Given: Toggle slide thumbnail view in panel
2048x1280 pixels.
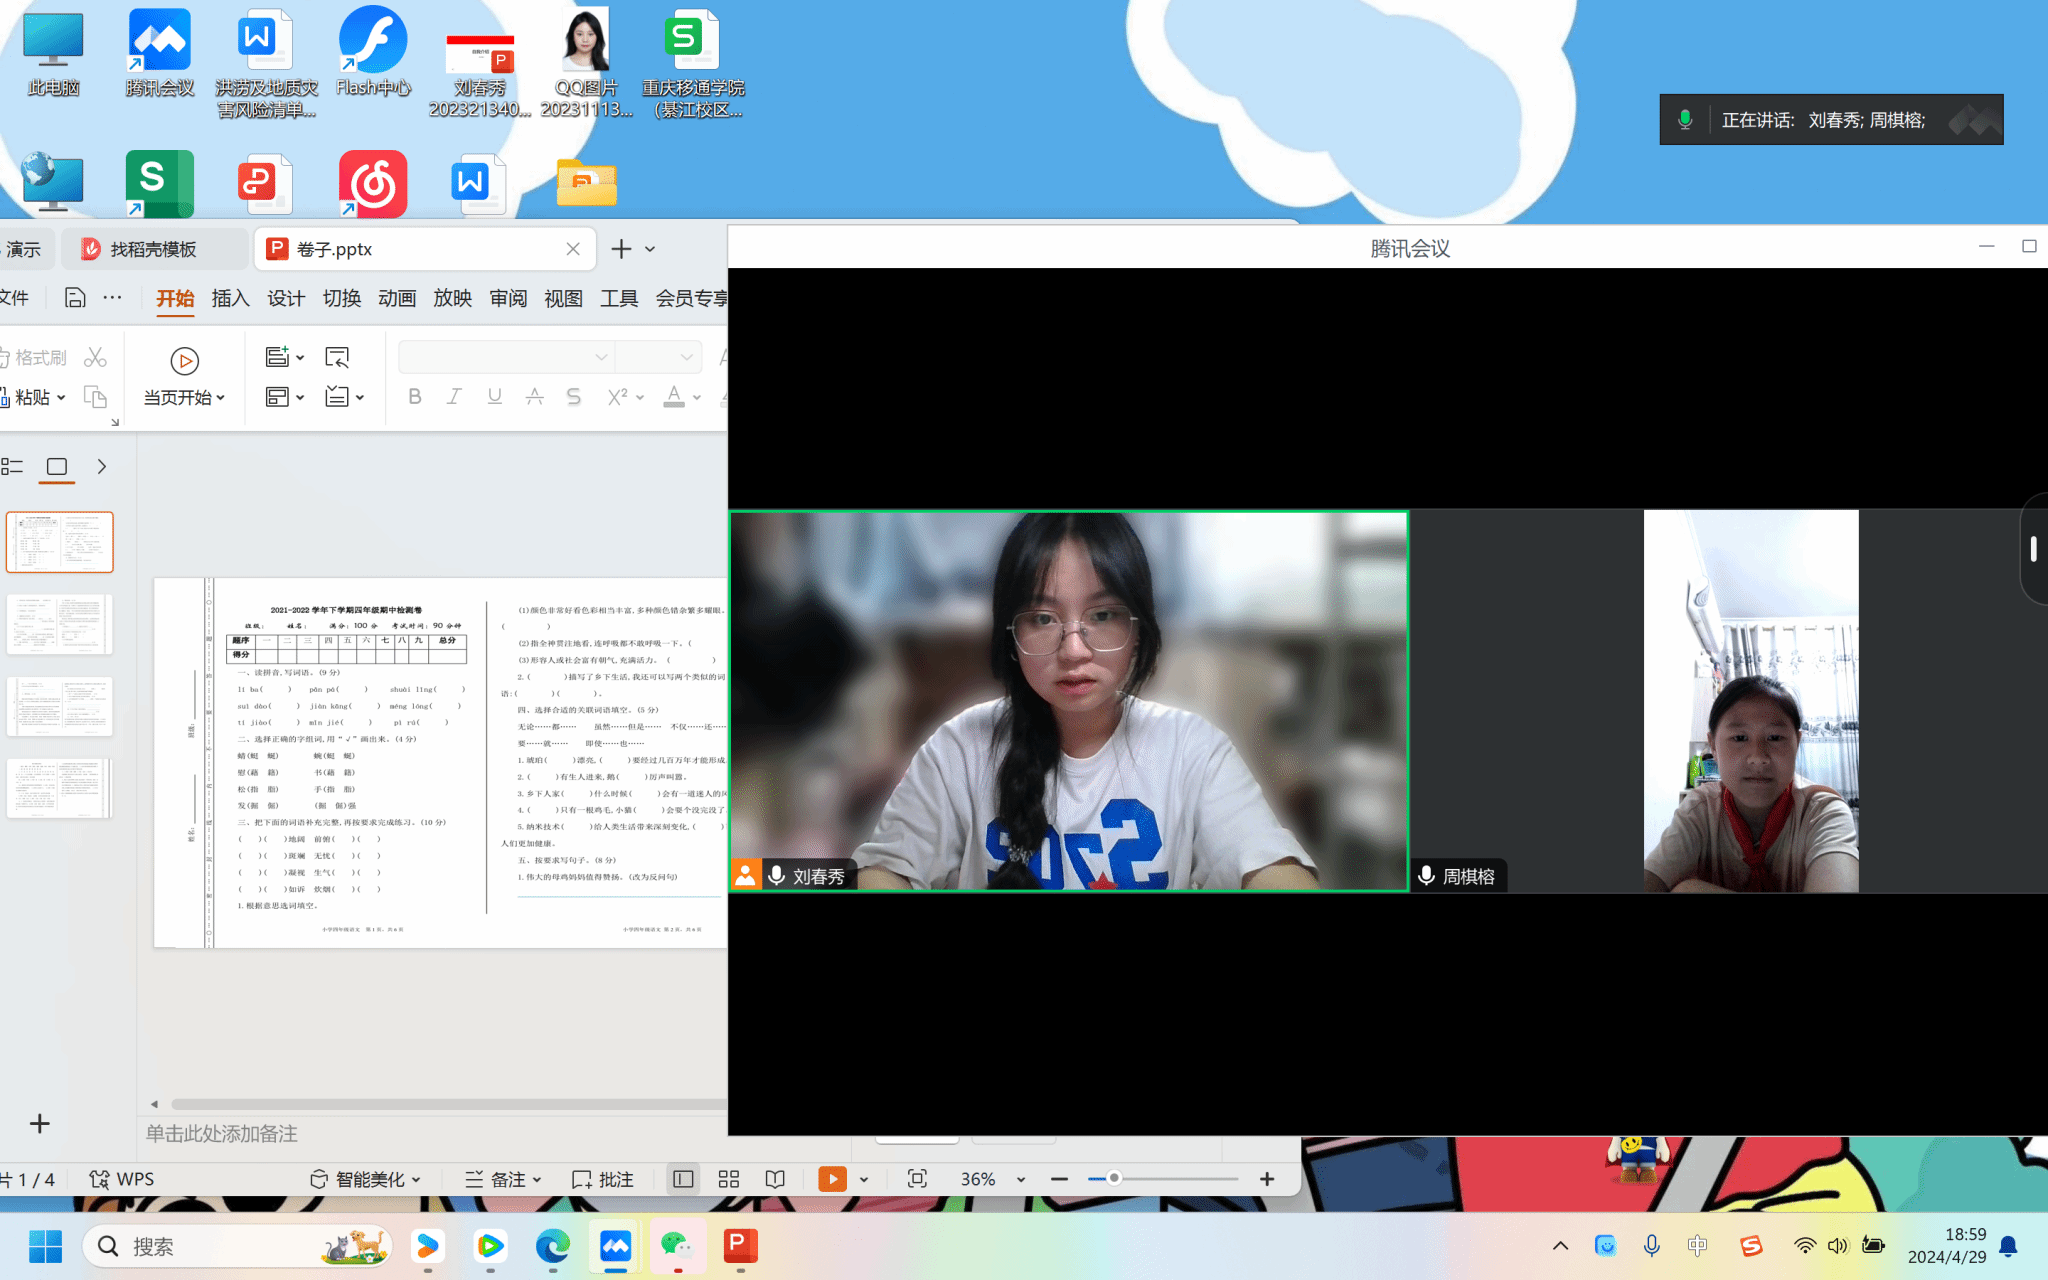Looking at the screenshot, I should [x=57, y=466].
